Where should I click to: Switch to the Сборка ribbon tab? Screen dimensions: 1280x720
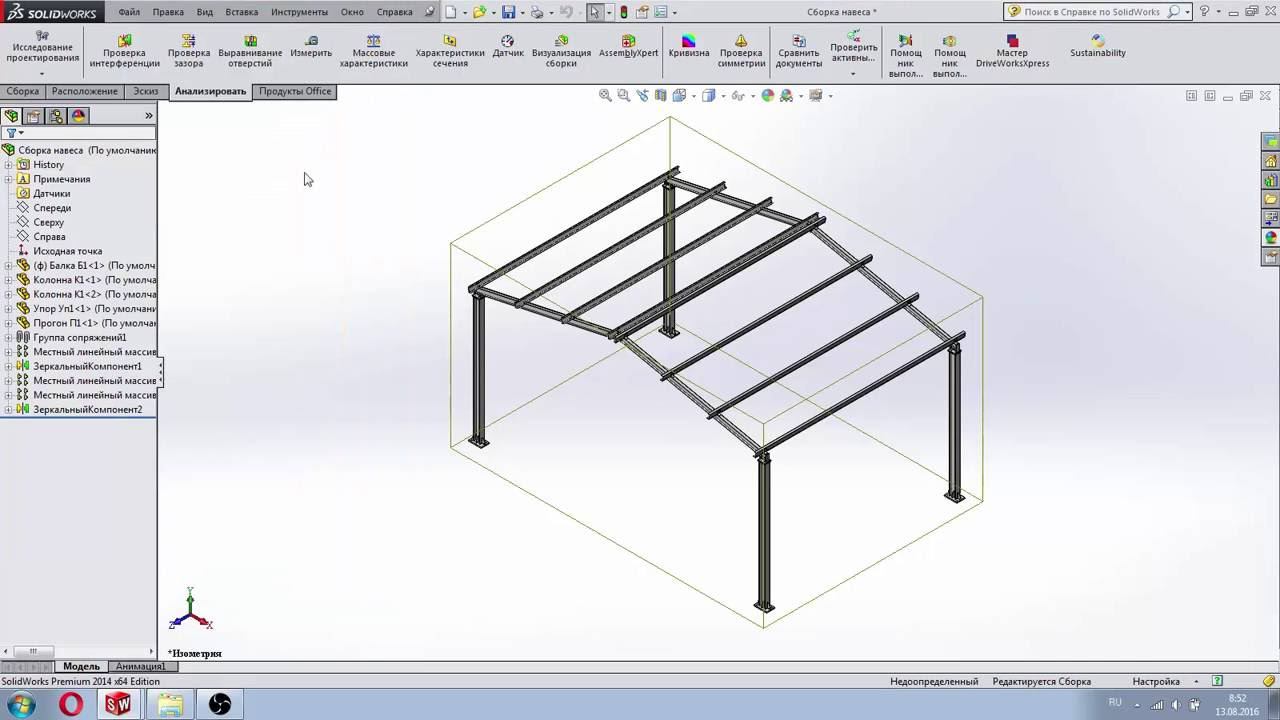click(x=23, y=91)
